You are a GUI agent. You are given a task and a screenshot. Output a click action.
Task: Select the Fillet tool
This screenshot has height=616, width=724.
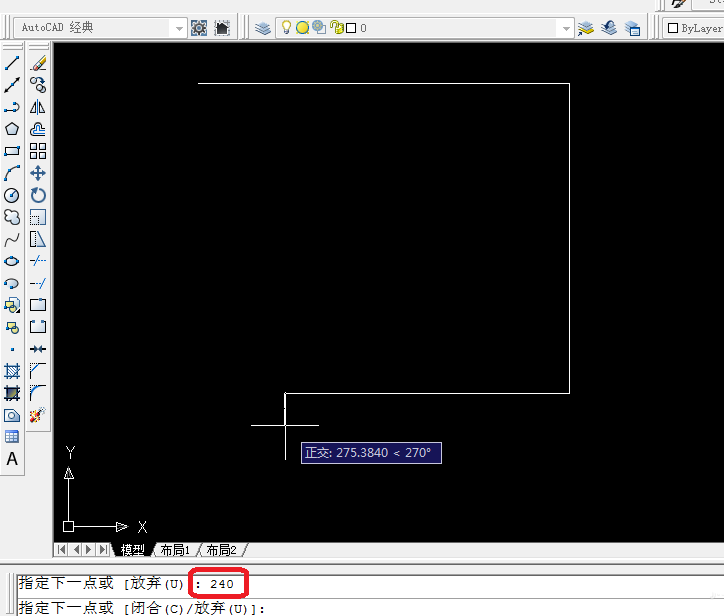(x=38, y=393)
